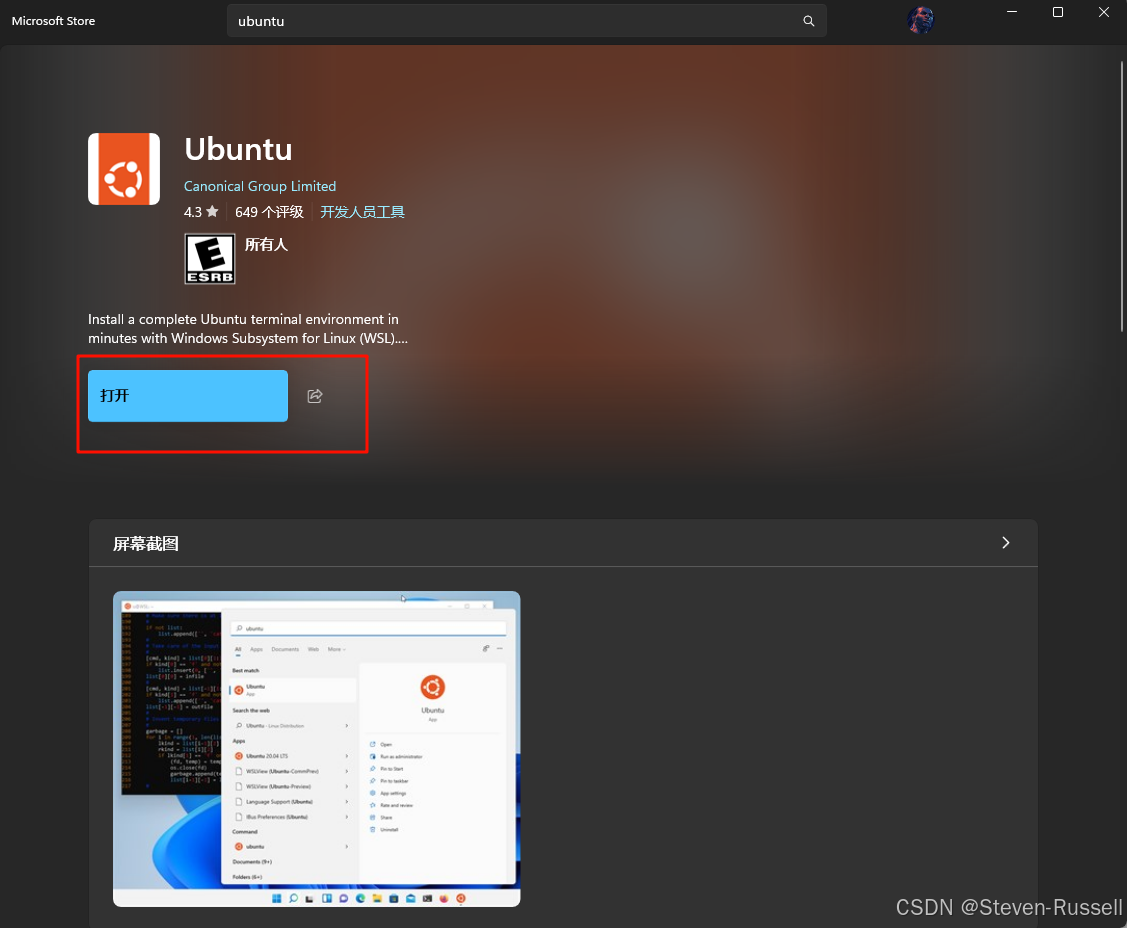Viewport: 1127px width, 928px height.
Task: Click the Microsoft Store title text
Action: tap(53, 21)
